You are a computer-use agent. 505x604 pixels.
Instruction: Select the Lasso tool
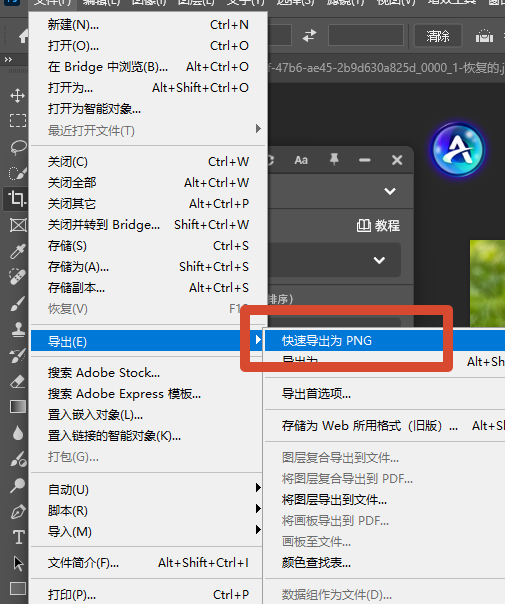point(18,148)
